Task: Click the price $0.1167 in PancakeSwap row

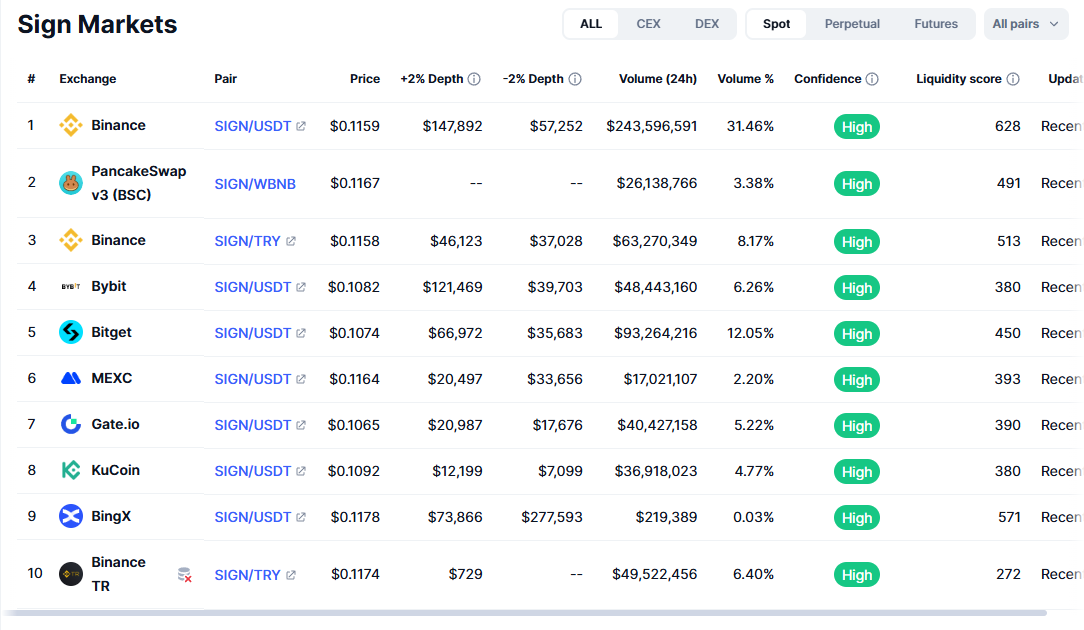Action: [x=355, y=183]
